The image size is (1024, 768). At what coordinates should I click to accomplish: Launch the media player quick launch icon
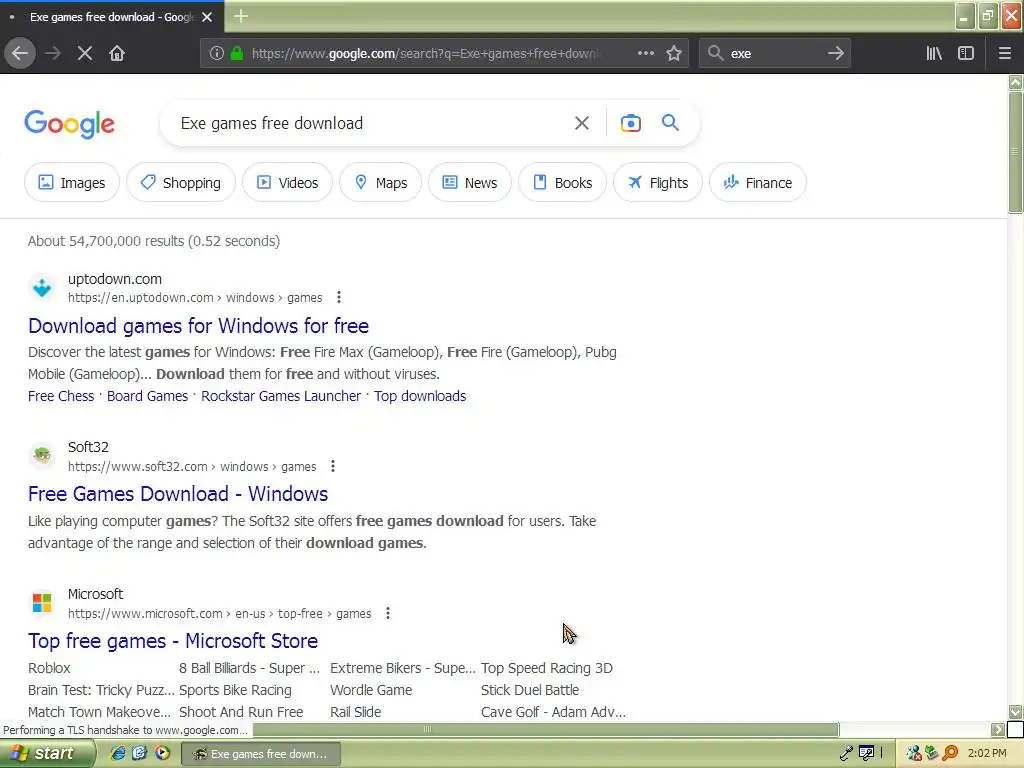[x=161, y=753]
